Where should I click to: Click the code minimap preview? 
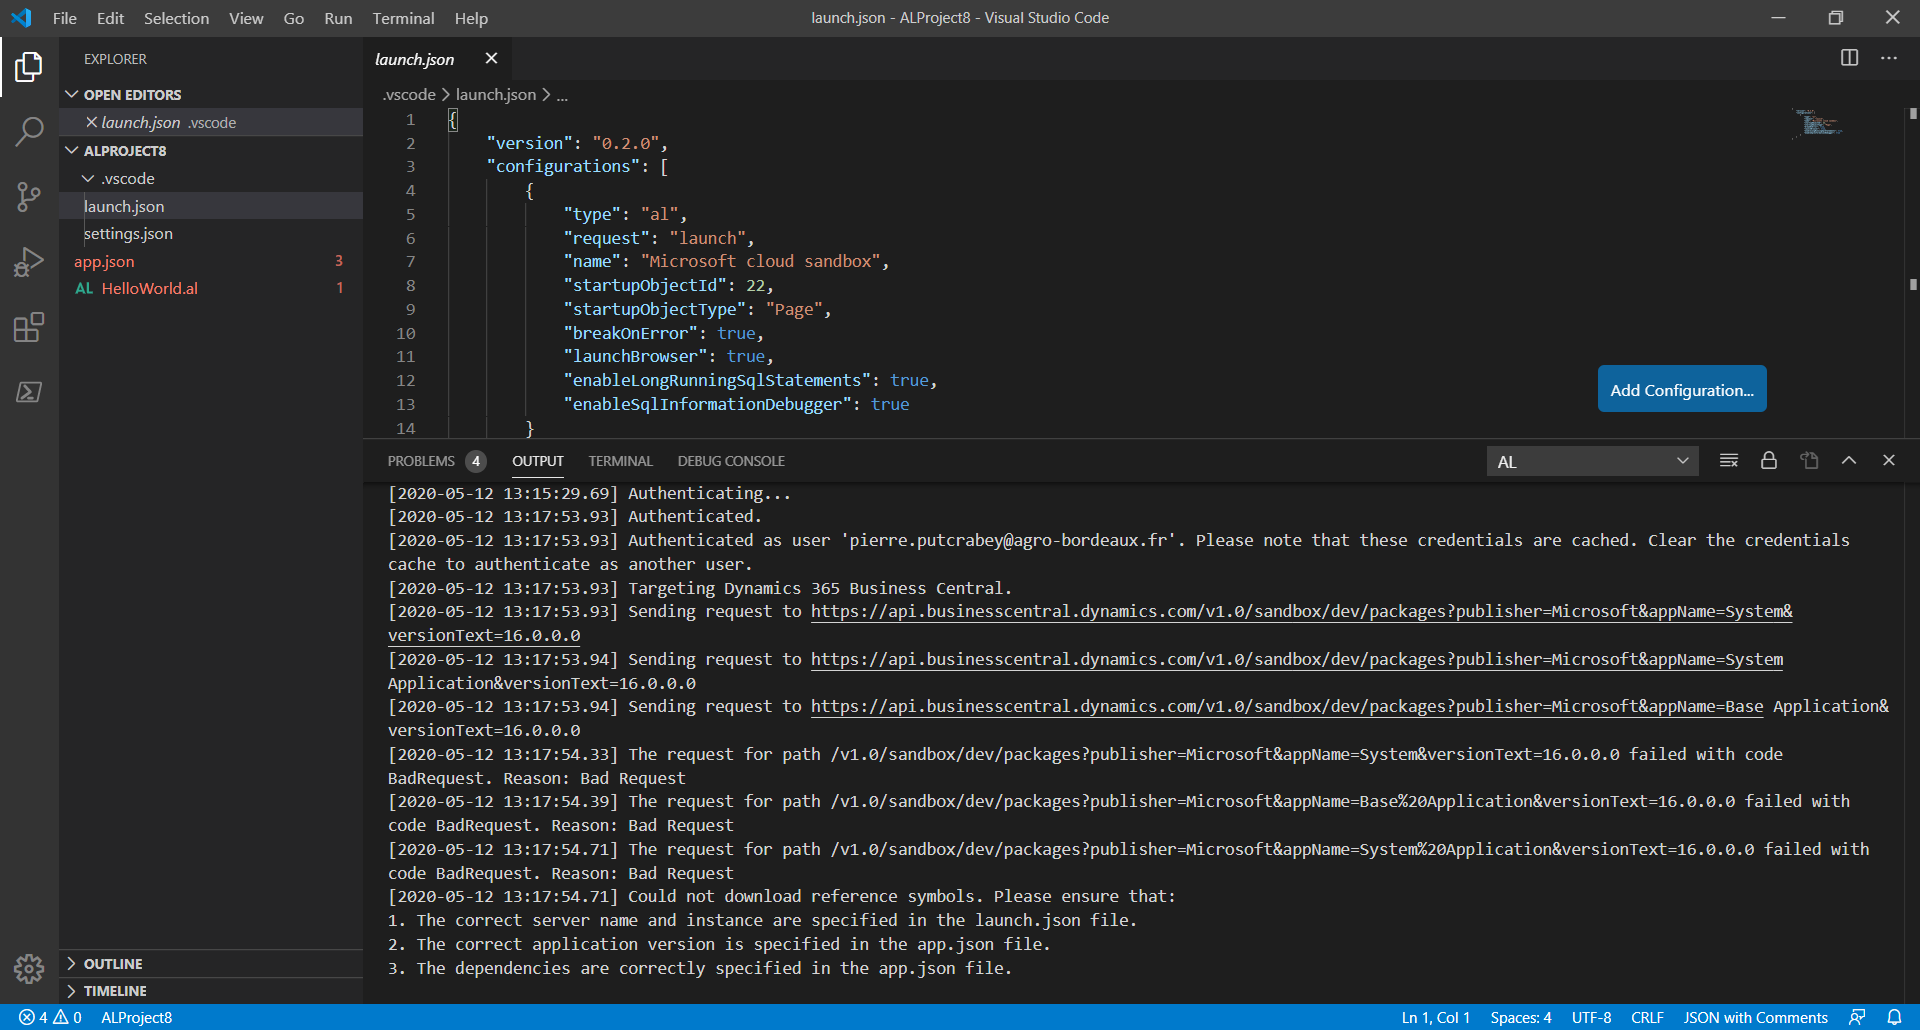click(x=1819, y=123)
